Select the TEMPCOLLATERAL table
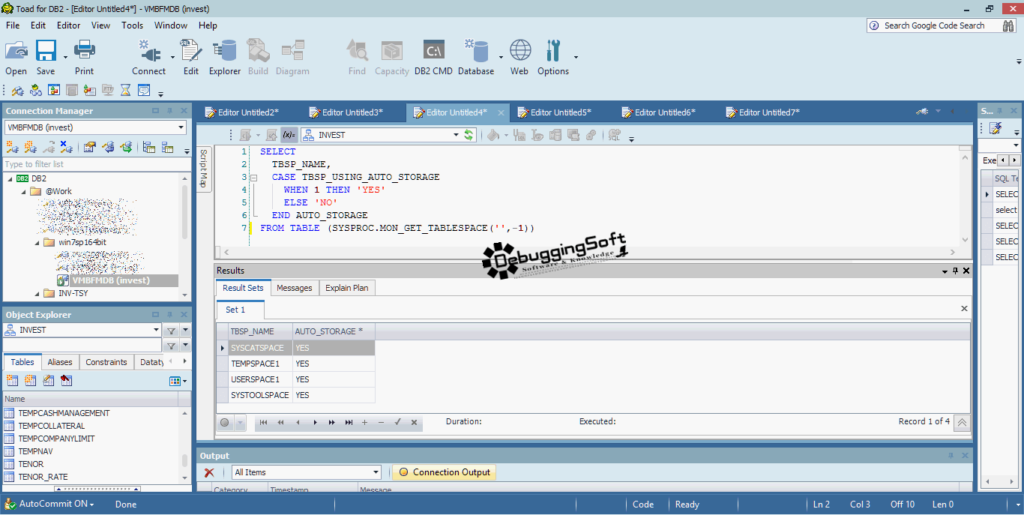 pyautogui.click(x=52, y=426)
